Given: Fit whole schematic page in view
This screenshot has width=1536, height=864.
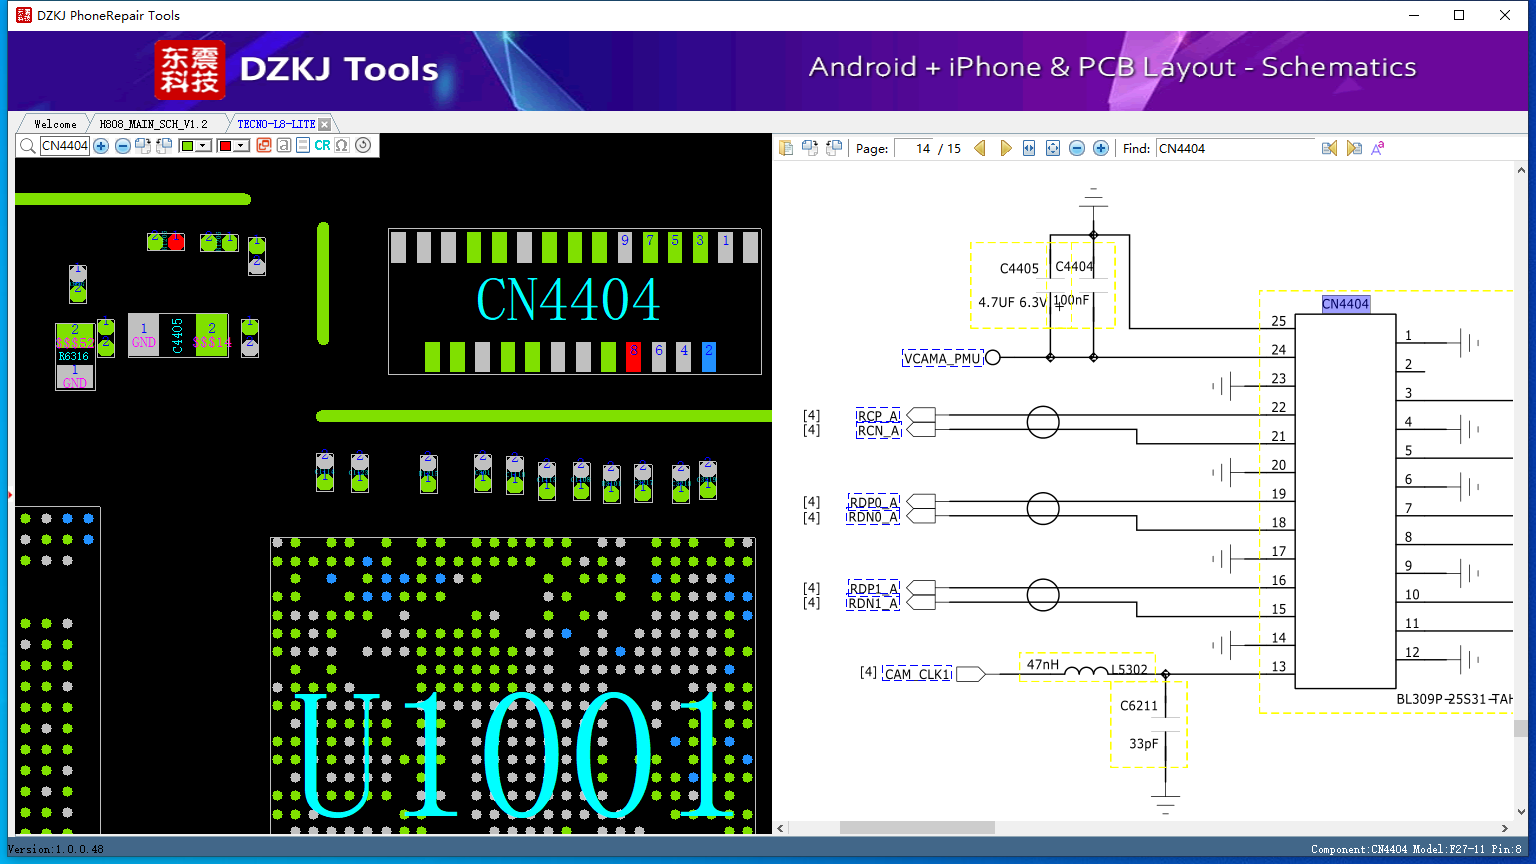Looking at the screenshot, I should (1053, 148).
